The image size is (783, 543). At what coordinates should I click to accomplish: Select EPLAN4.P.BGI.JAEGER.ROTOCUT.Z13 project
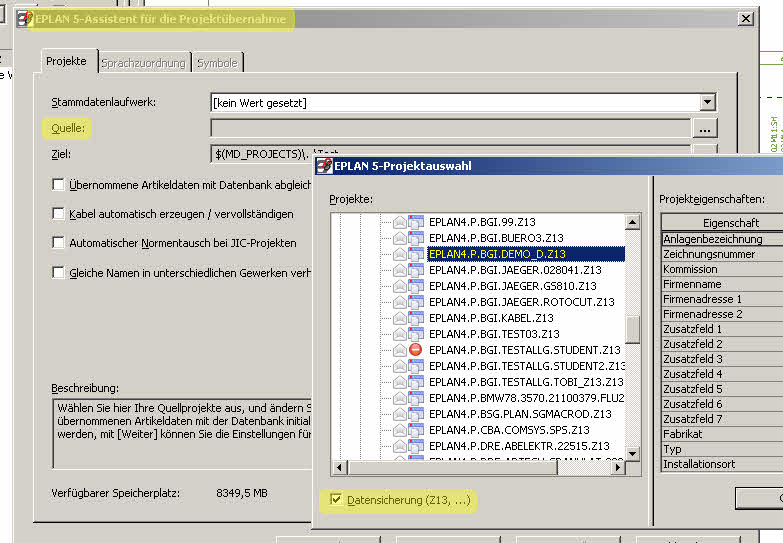click(521, 302)
